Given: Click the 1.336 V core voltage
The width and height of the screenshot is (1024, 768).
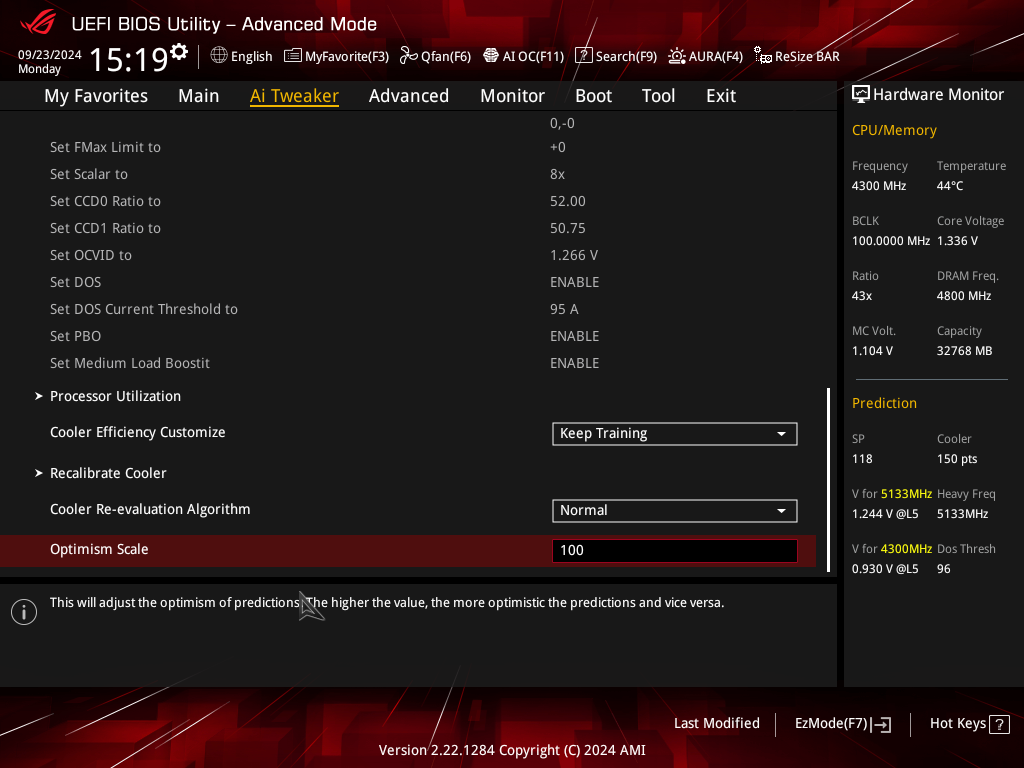Looking at the screenshot, I should click(957, 241).
